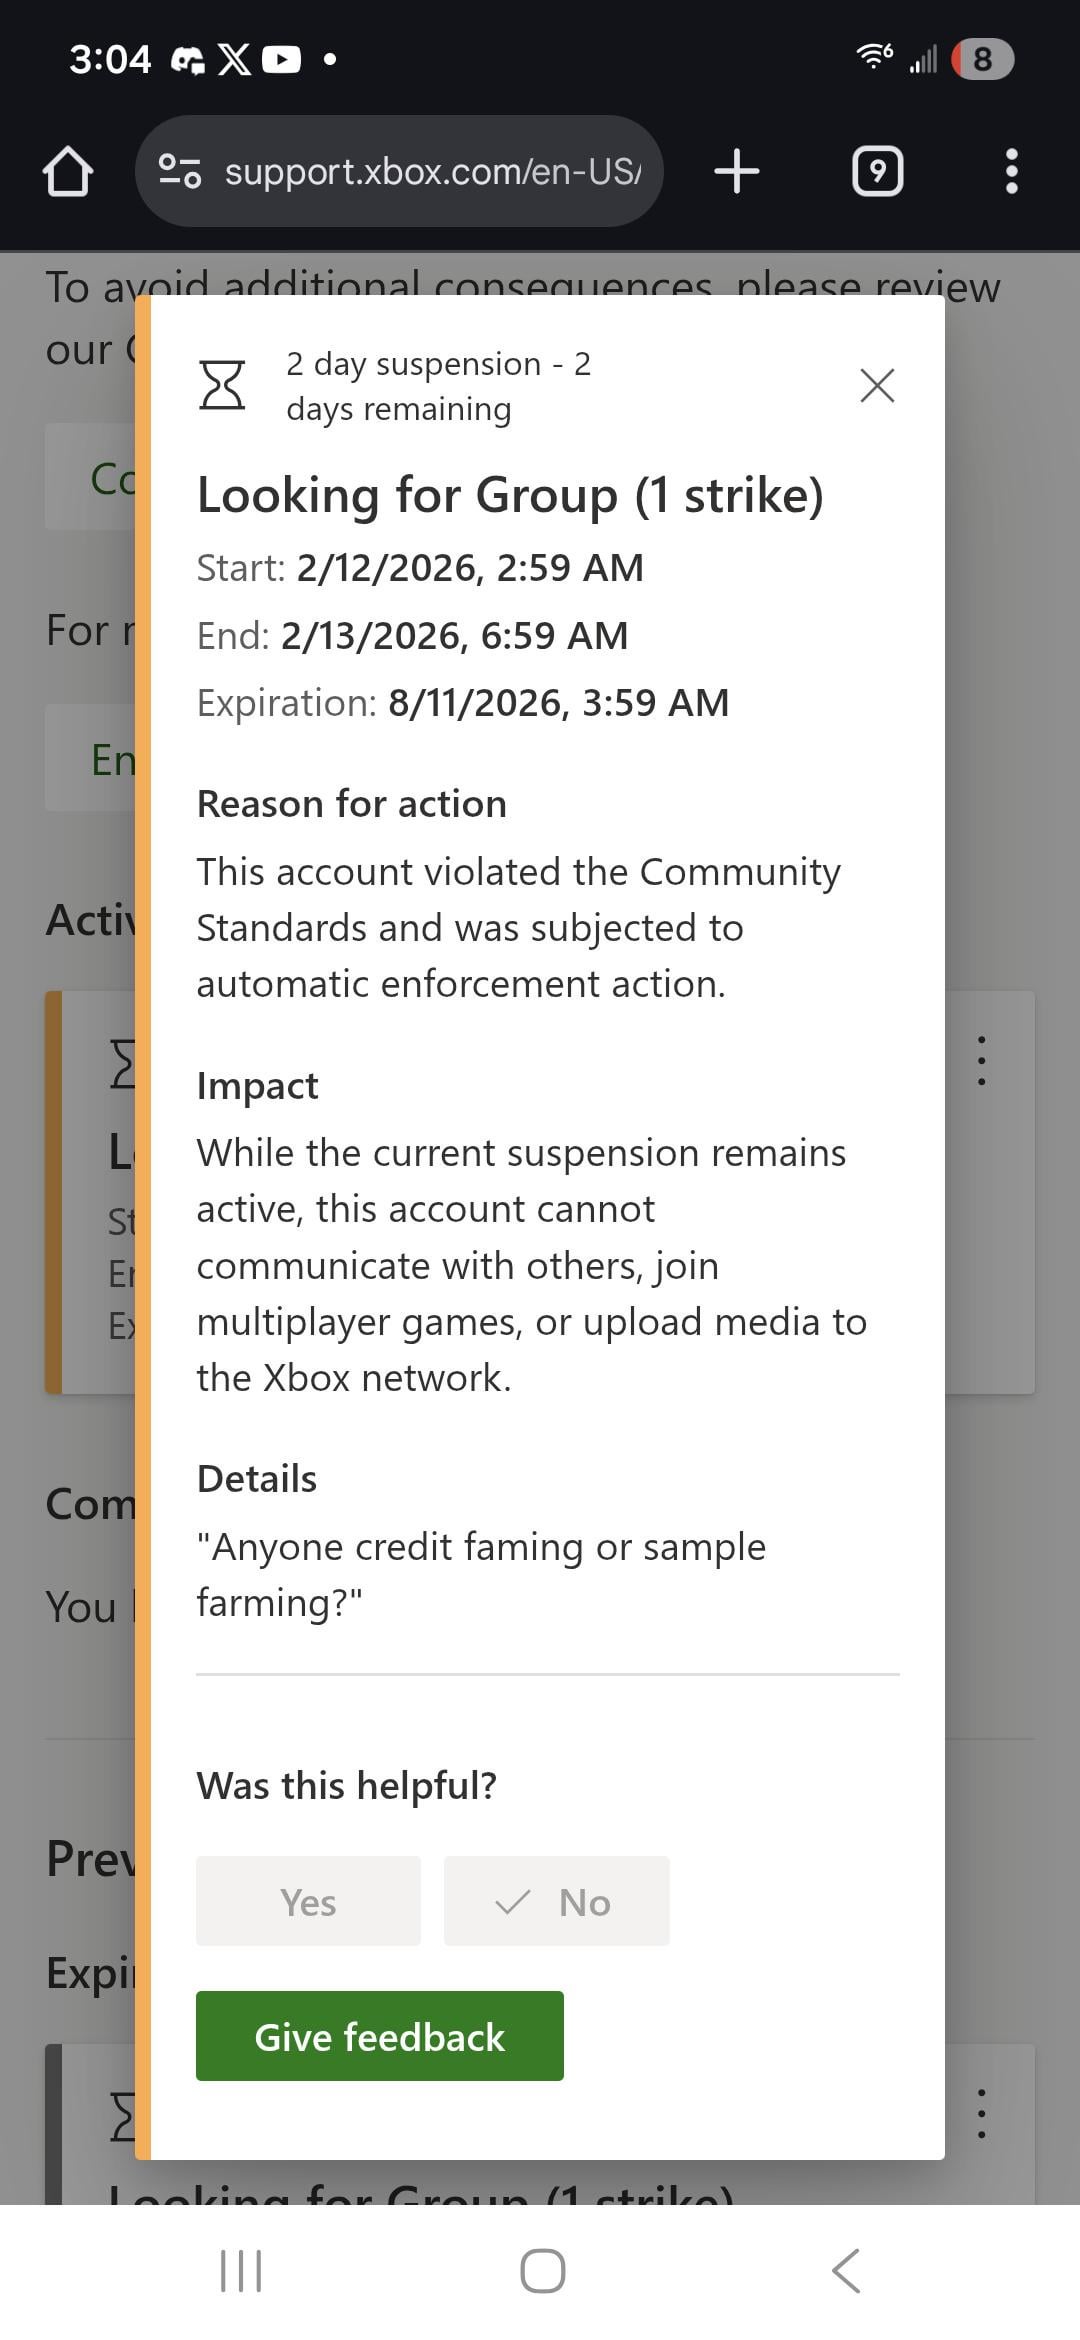Tap the quoted details text about farming
The height and width of the screenshot is (2340, 1080).
point(480,1574)
